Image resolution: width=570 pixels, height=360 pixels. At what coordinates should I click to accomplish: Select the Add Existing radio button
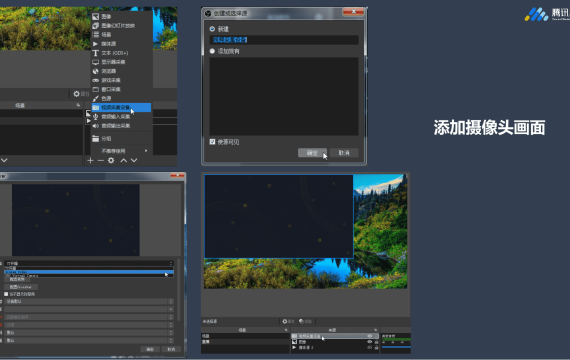click(x=212, y=51)
